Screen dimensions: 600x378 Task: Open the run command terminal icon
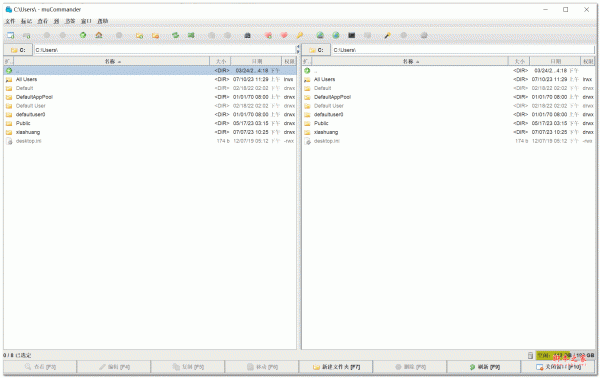click(352, 36)
